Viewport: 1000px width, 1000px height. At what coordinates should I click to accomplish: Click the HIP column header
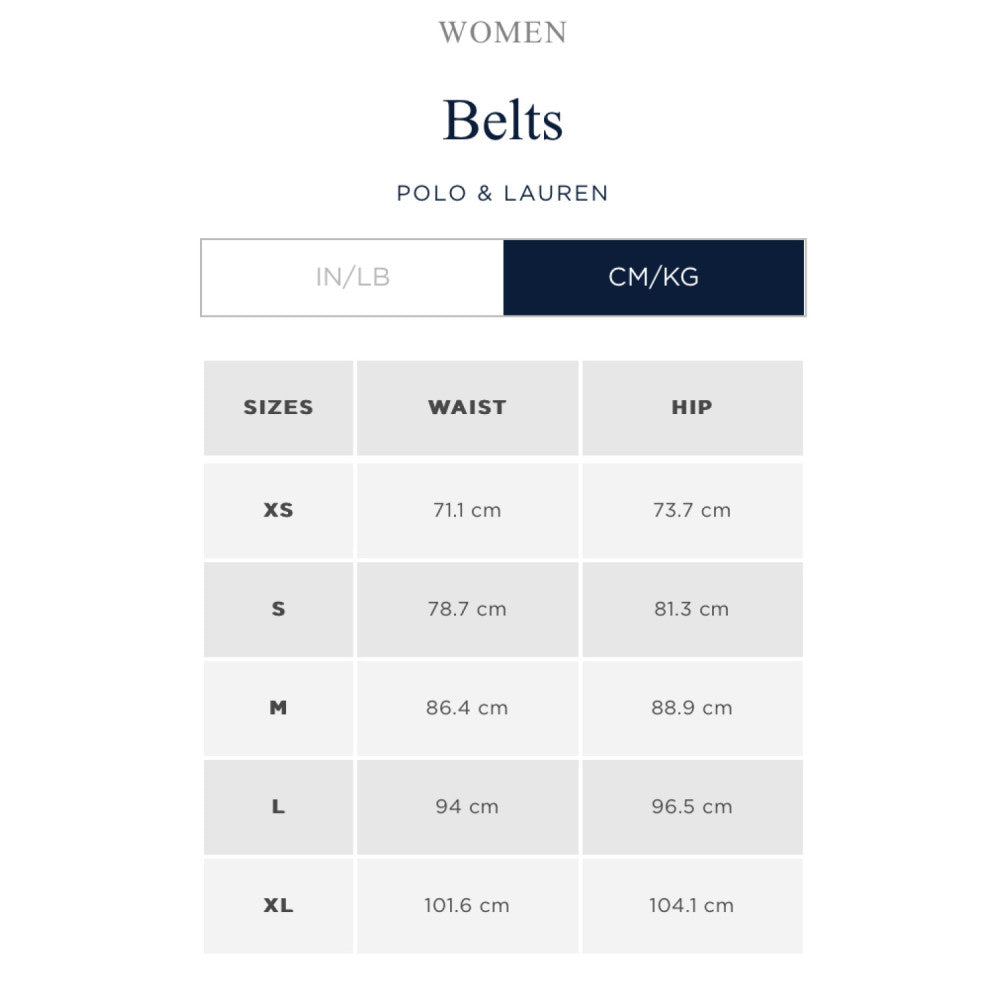[x=692, y=407]
